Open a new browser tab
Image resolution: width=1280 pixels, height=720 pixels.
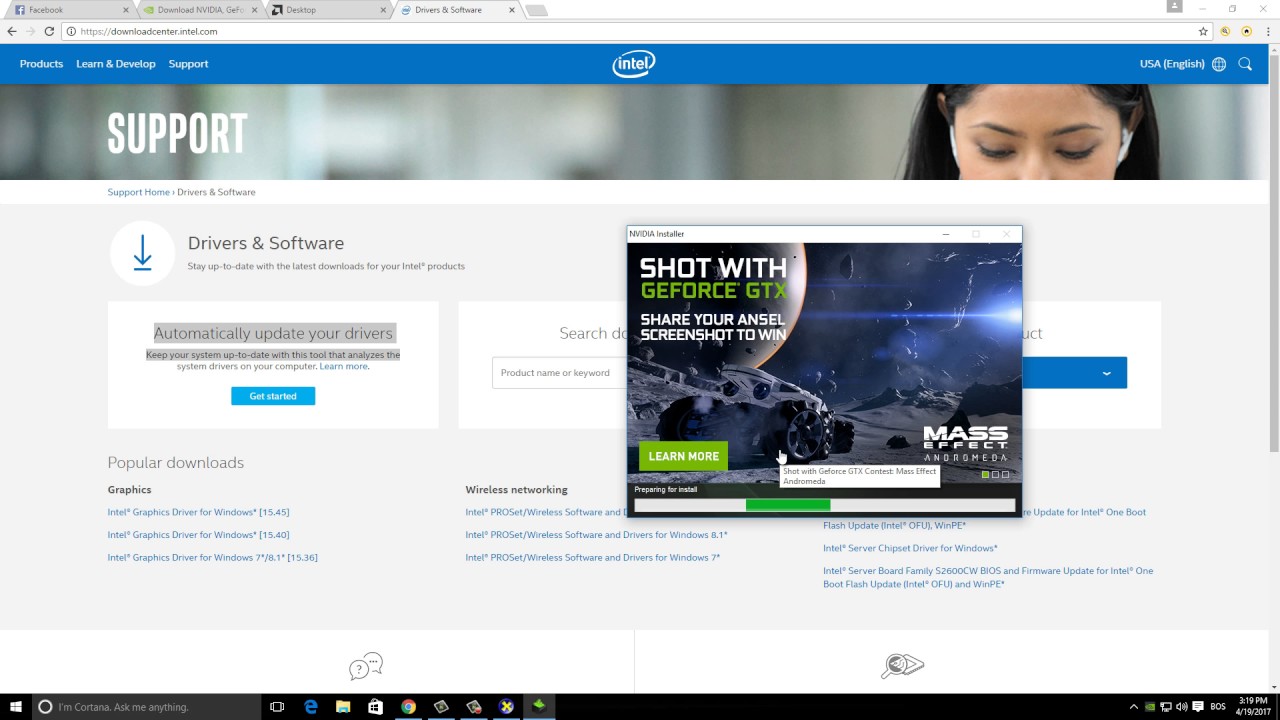536,10
